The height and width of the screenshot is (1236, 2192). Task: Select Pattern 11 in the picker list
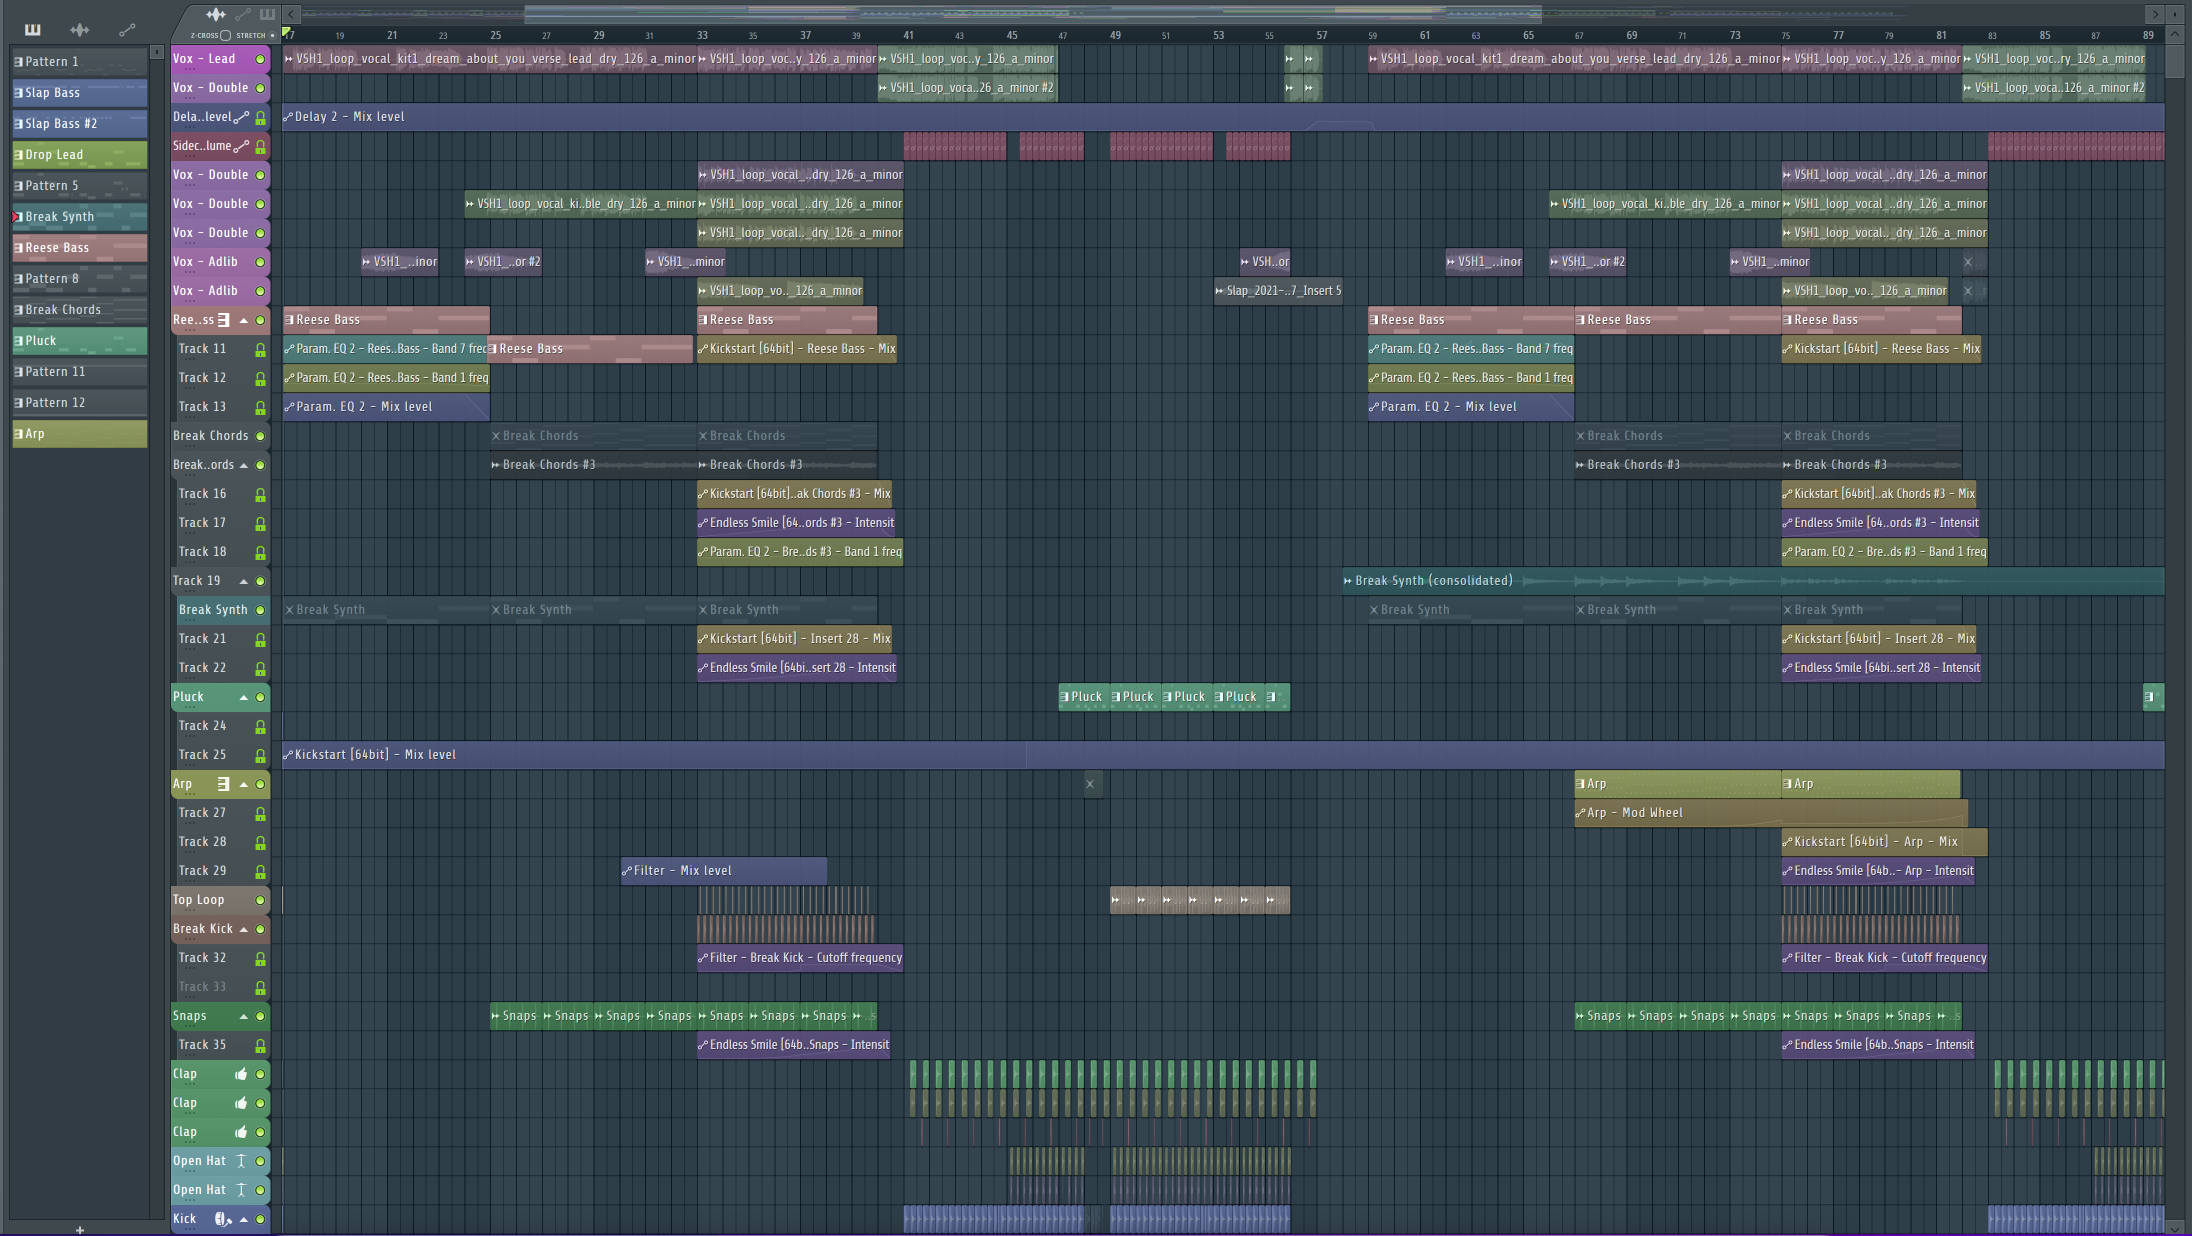(79, 372)
